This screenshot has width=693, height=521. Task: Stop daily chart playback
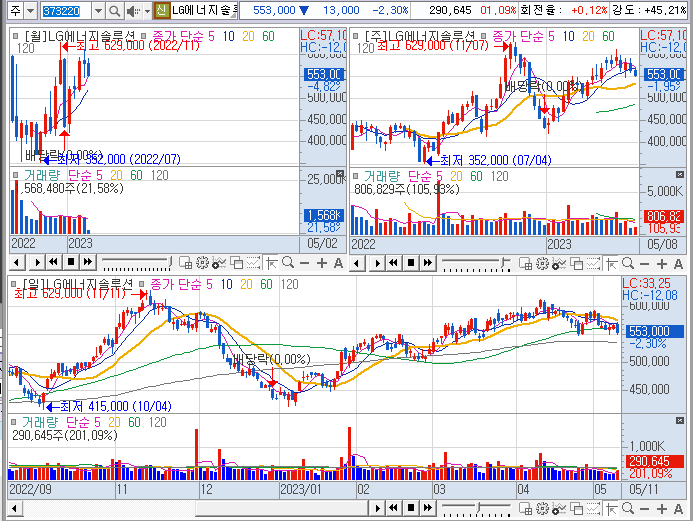pyautogui.click(x=411, y=508)
